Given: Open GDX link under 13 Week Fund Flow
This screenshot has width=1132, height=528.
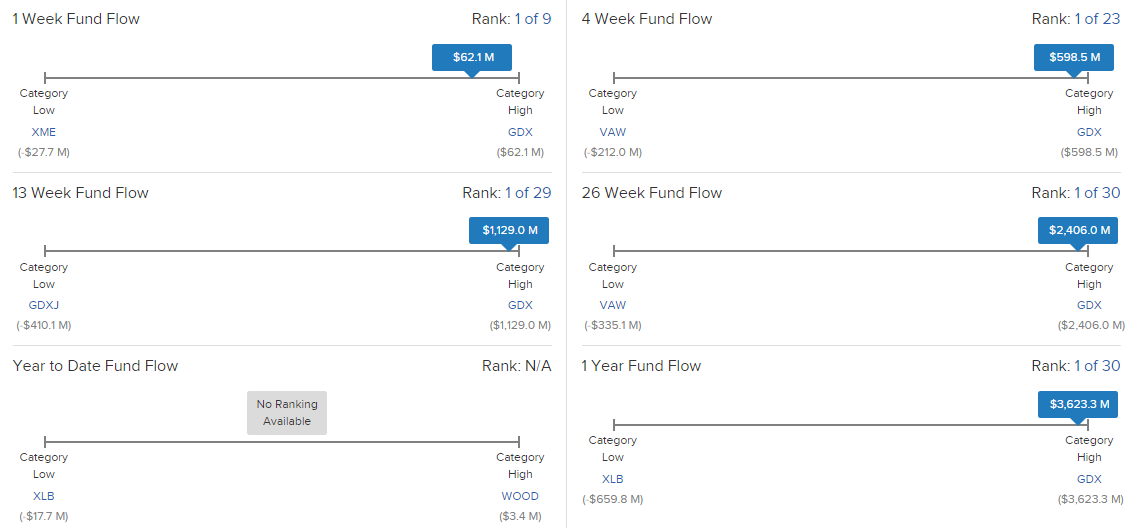Looking at the screenshot, I should 520,306.
